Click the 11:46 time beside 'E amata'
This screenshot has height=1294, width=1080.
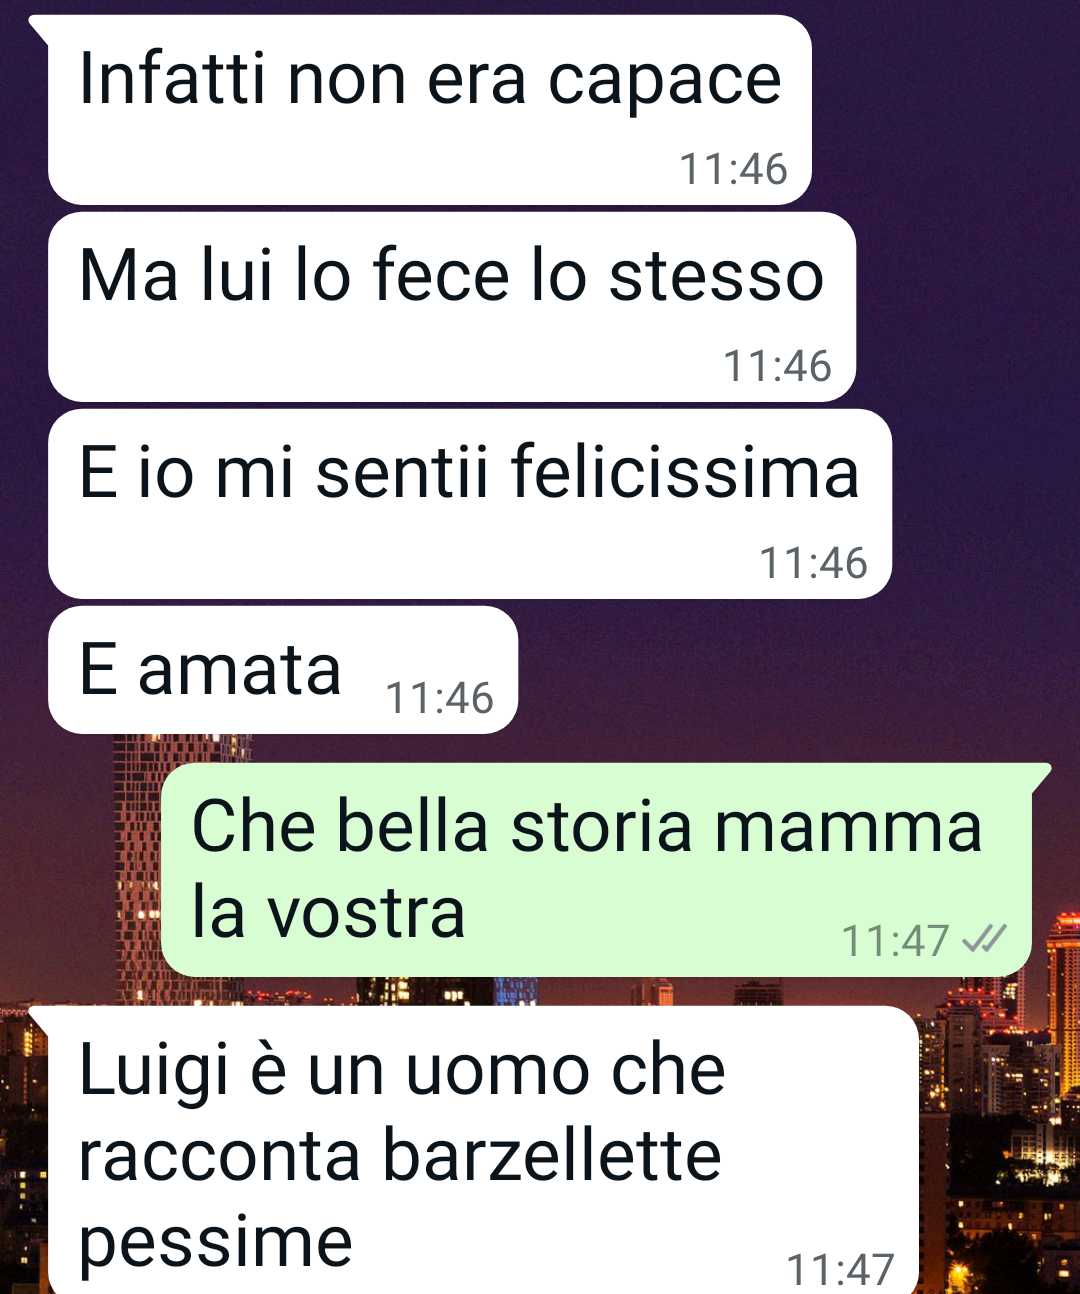click(x=439, y=698)
